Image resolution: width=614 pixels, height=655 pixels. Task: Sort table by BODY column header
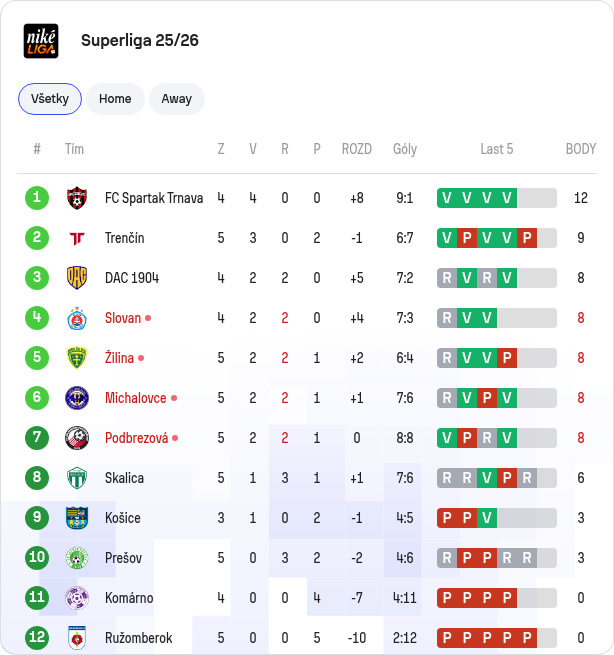[x=581, y=149]
